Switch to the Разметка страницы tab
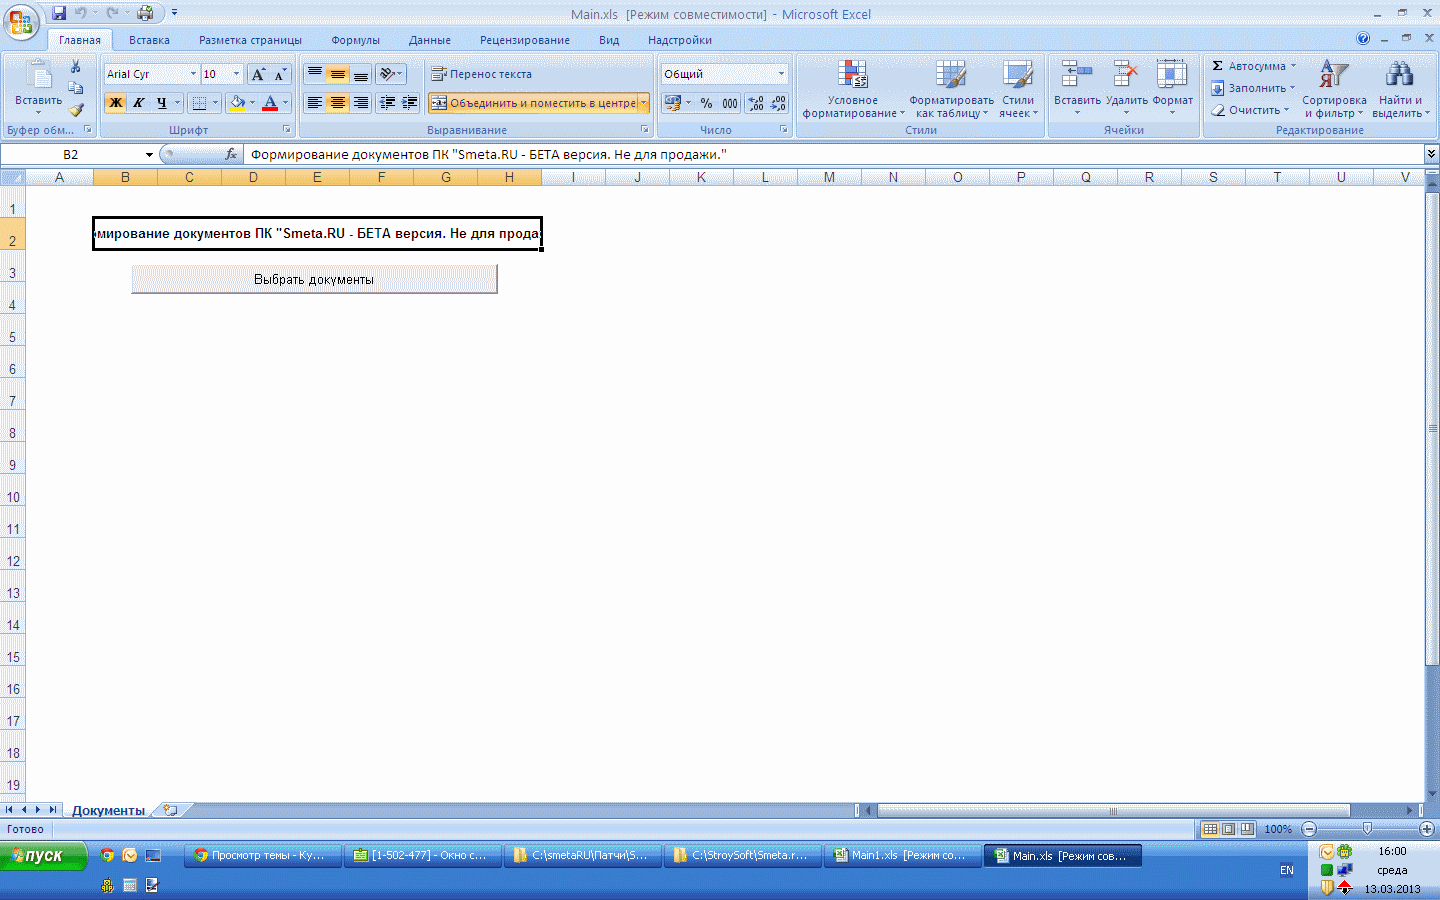This screenshot has height=900, width=1440. 250,40
